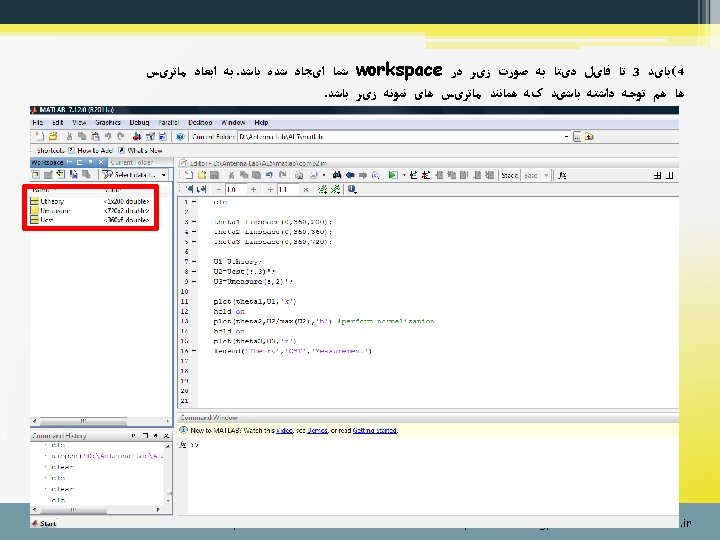Viewport: 720px width, 540px height.
Task: Open the Edit menu
Action: [x=57, y=123]
